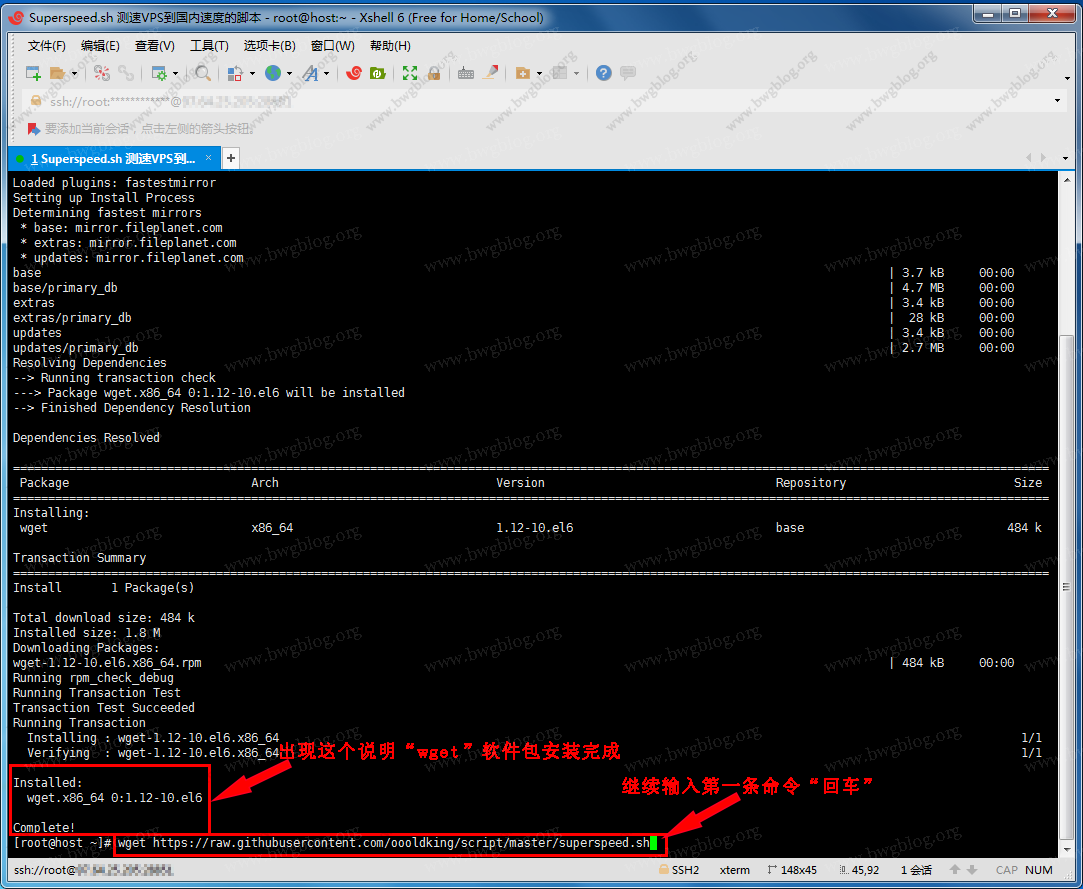Image resolution: width=1083 pixels, height=889 pixels.
Task: Click the SSH2 status bar indicator
Action: click(x=679, y=870)
